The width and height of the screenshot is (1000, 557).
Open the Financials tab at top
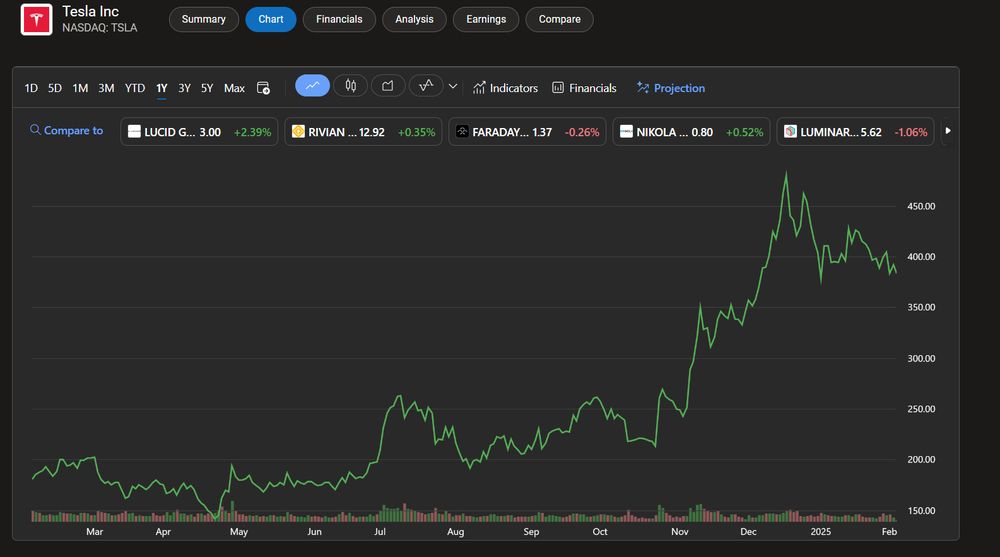[339, 19]
